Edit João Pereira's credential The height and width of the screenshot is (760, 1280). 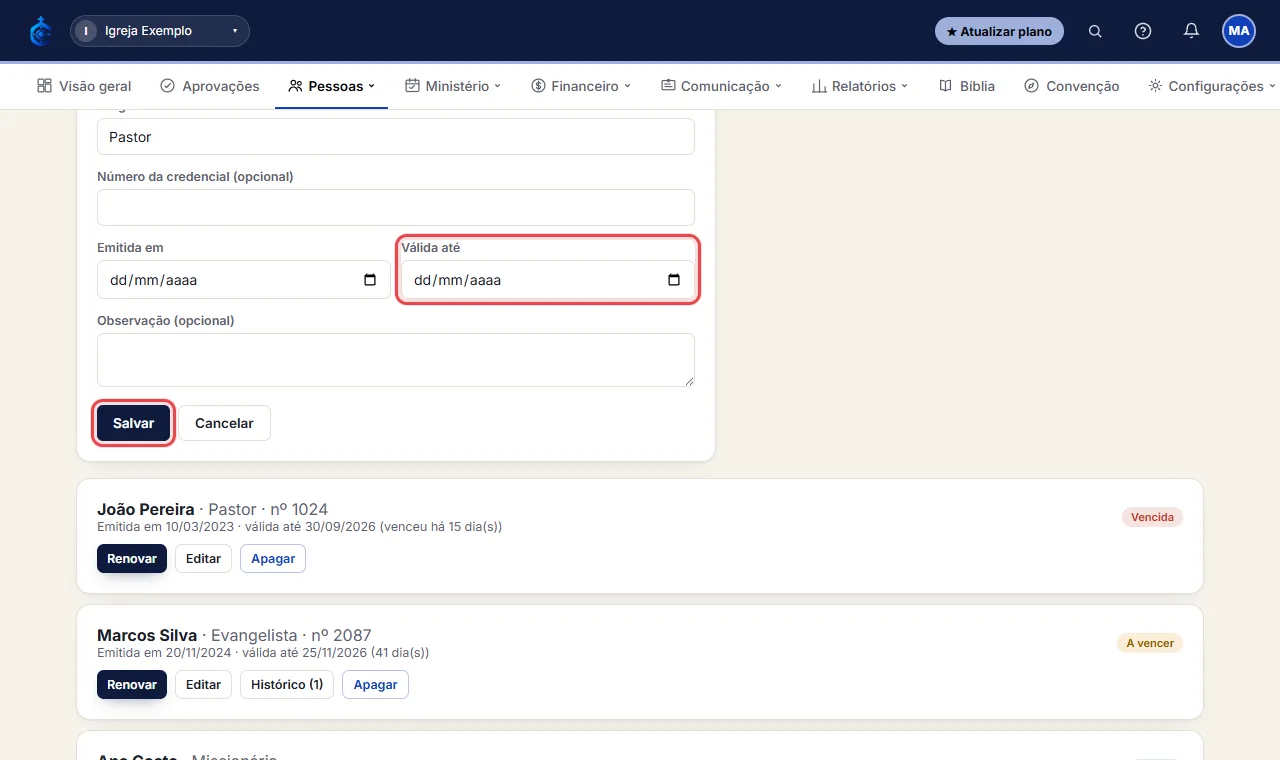tap(203, 558)
